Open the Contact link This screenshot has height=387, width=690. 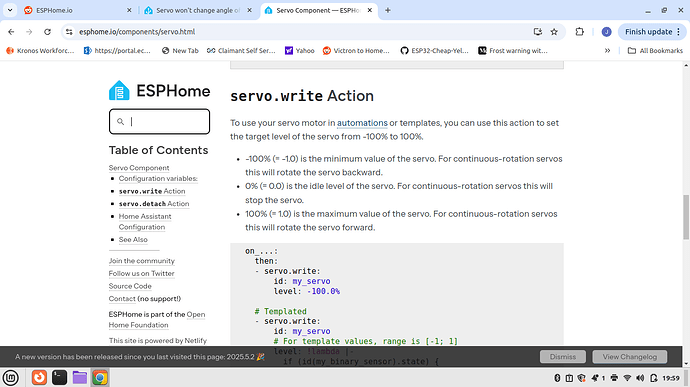pos(122,299)
